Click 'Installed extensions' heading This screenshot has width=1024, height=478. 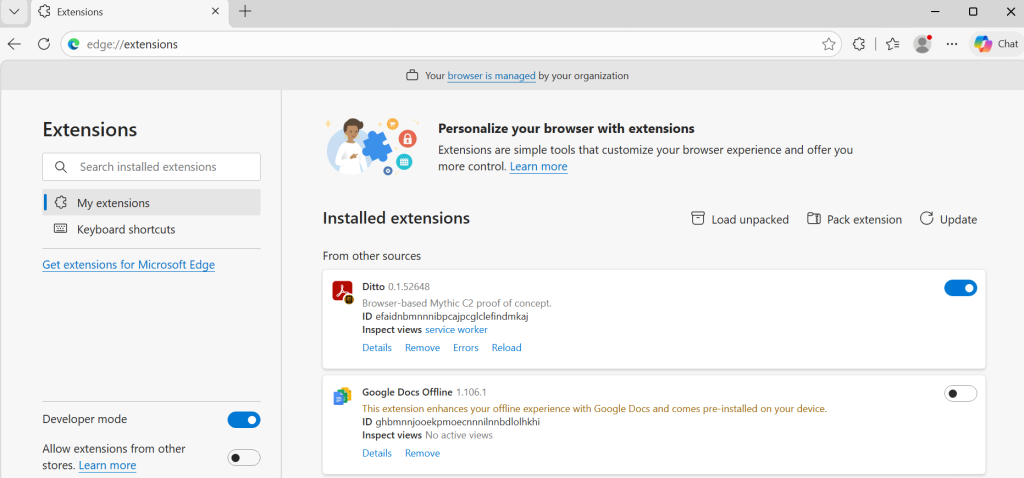pyautogui.click(x=396, y=218)
